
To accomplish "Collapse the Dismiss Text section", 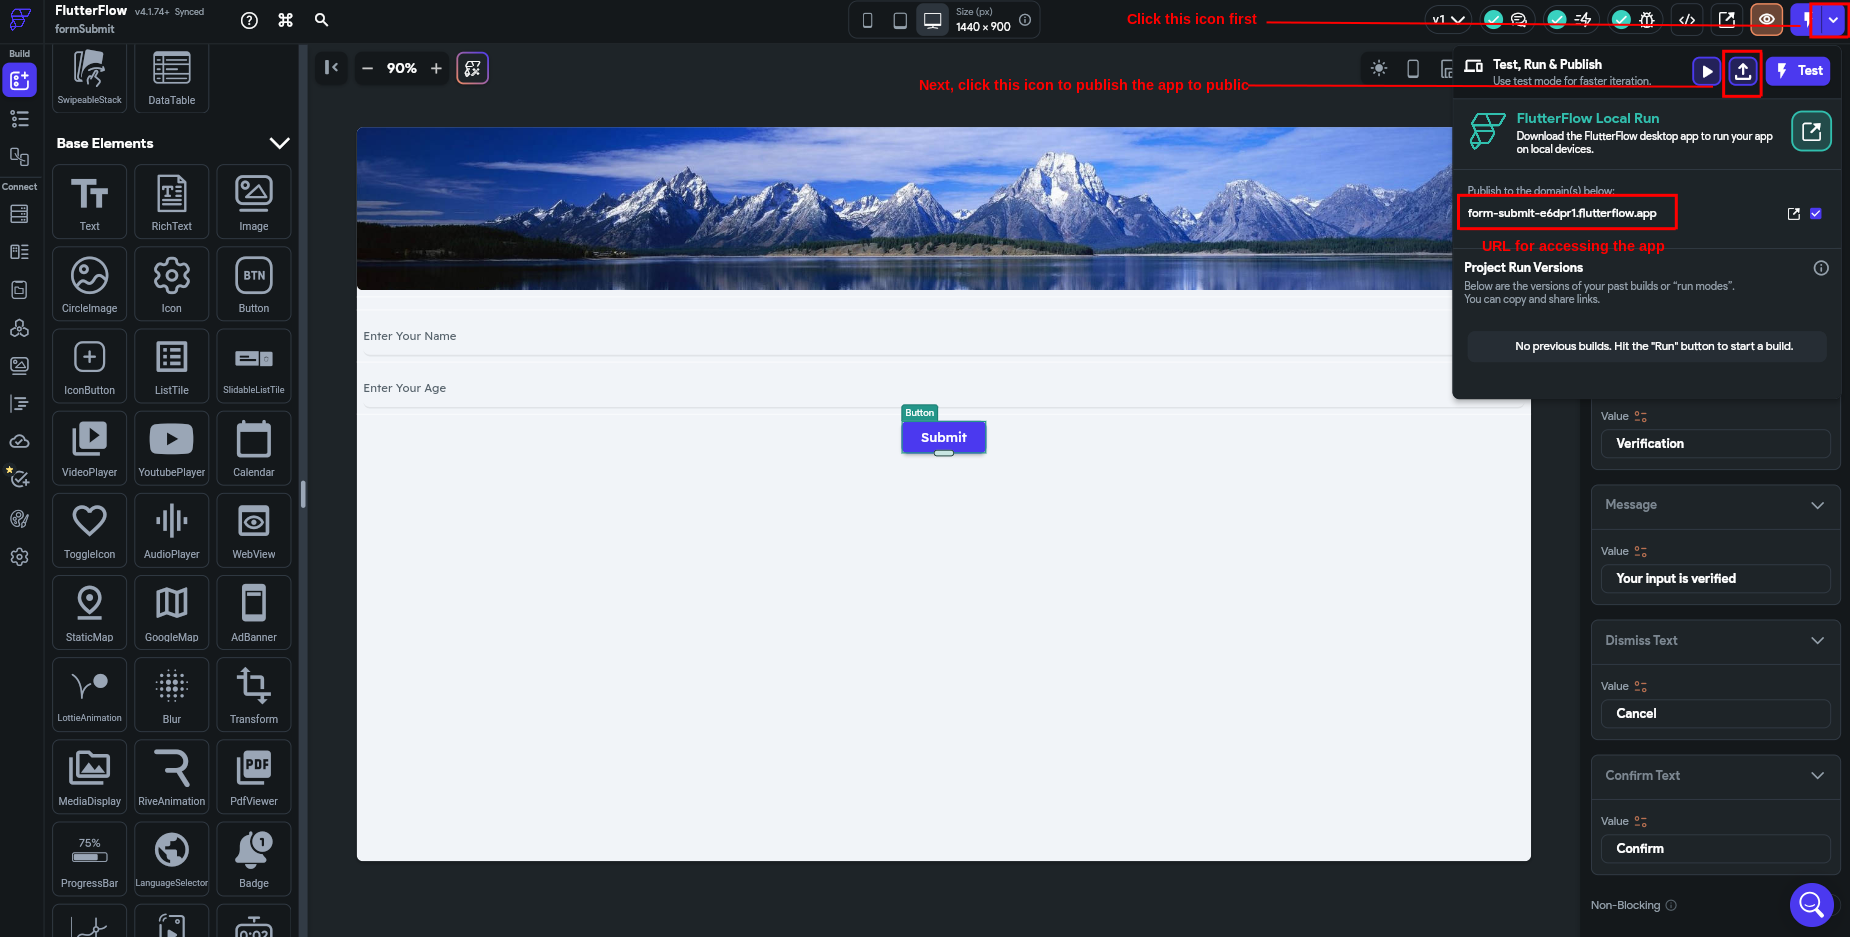I will point(1817,640).
